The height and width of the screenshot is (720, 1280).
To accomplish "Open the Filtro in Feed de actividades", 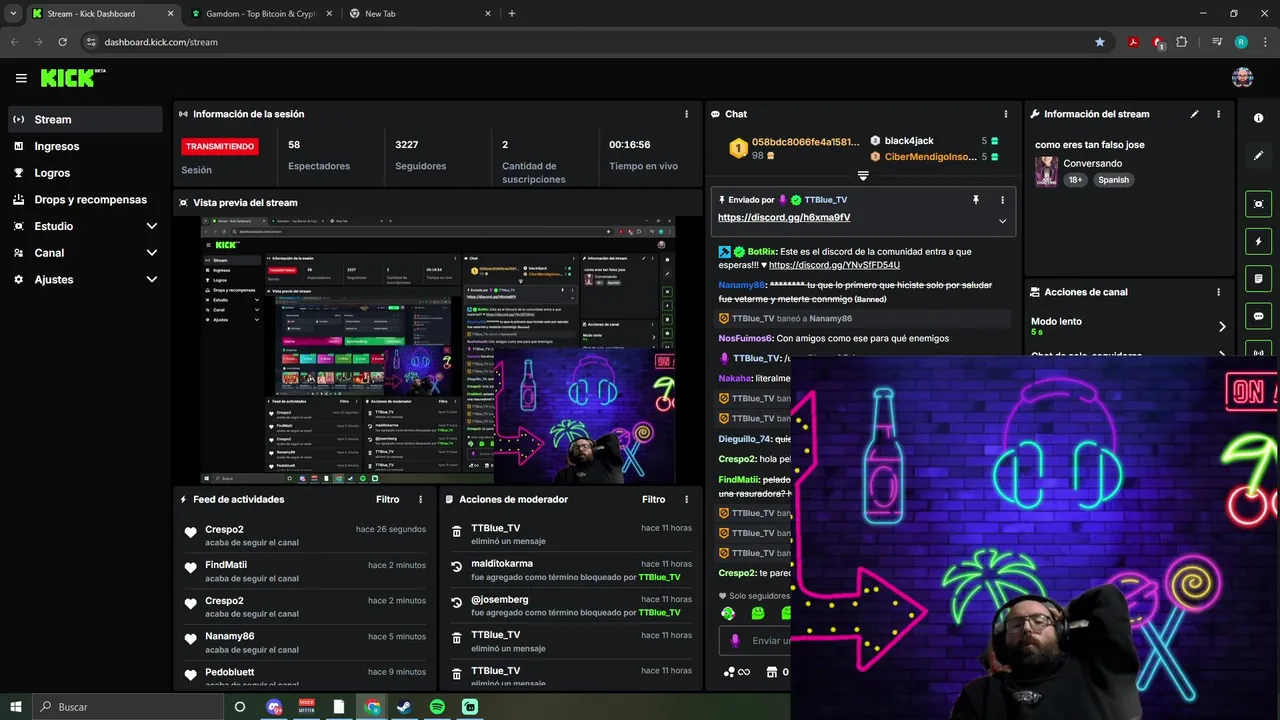I will pos(387,499).
